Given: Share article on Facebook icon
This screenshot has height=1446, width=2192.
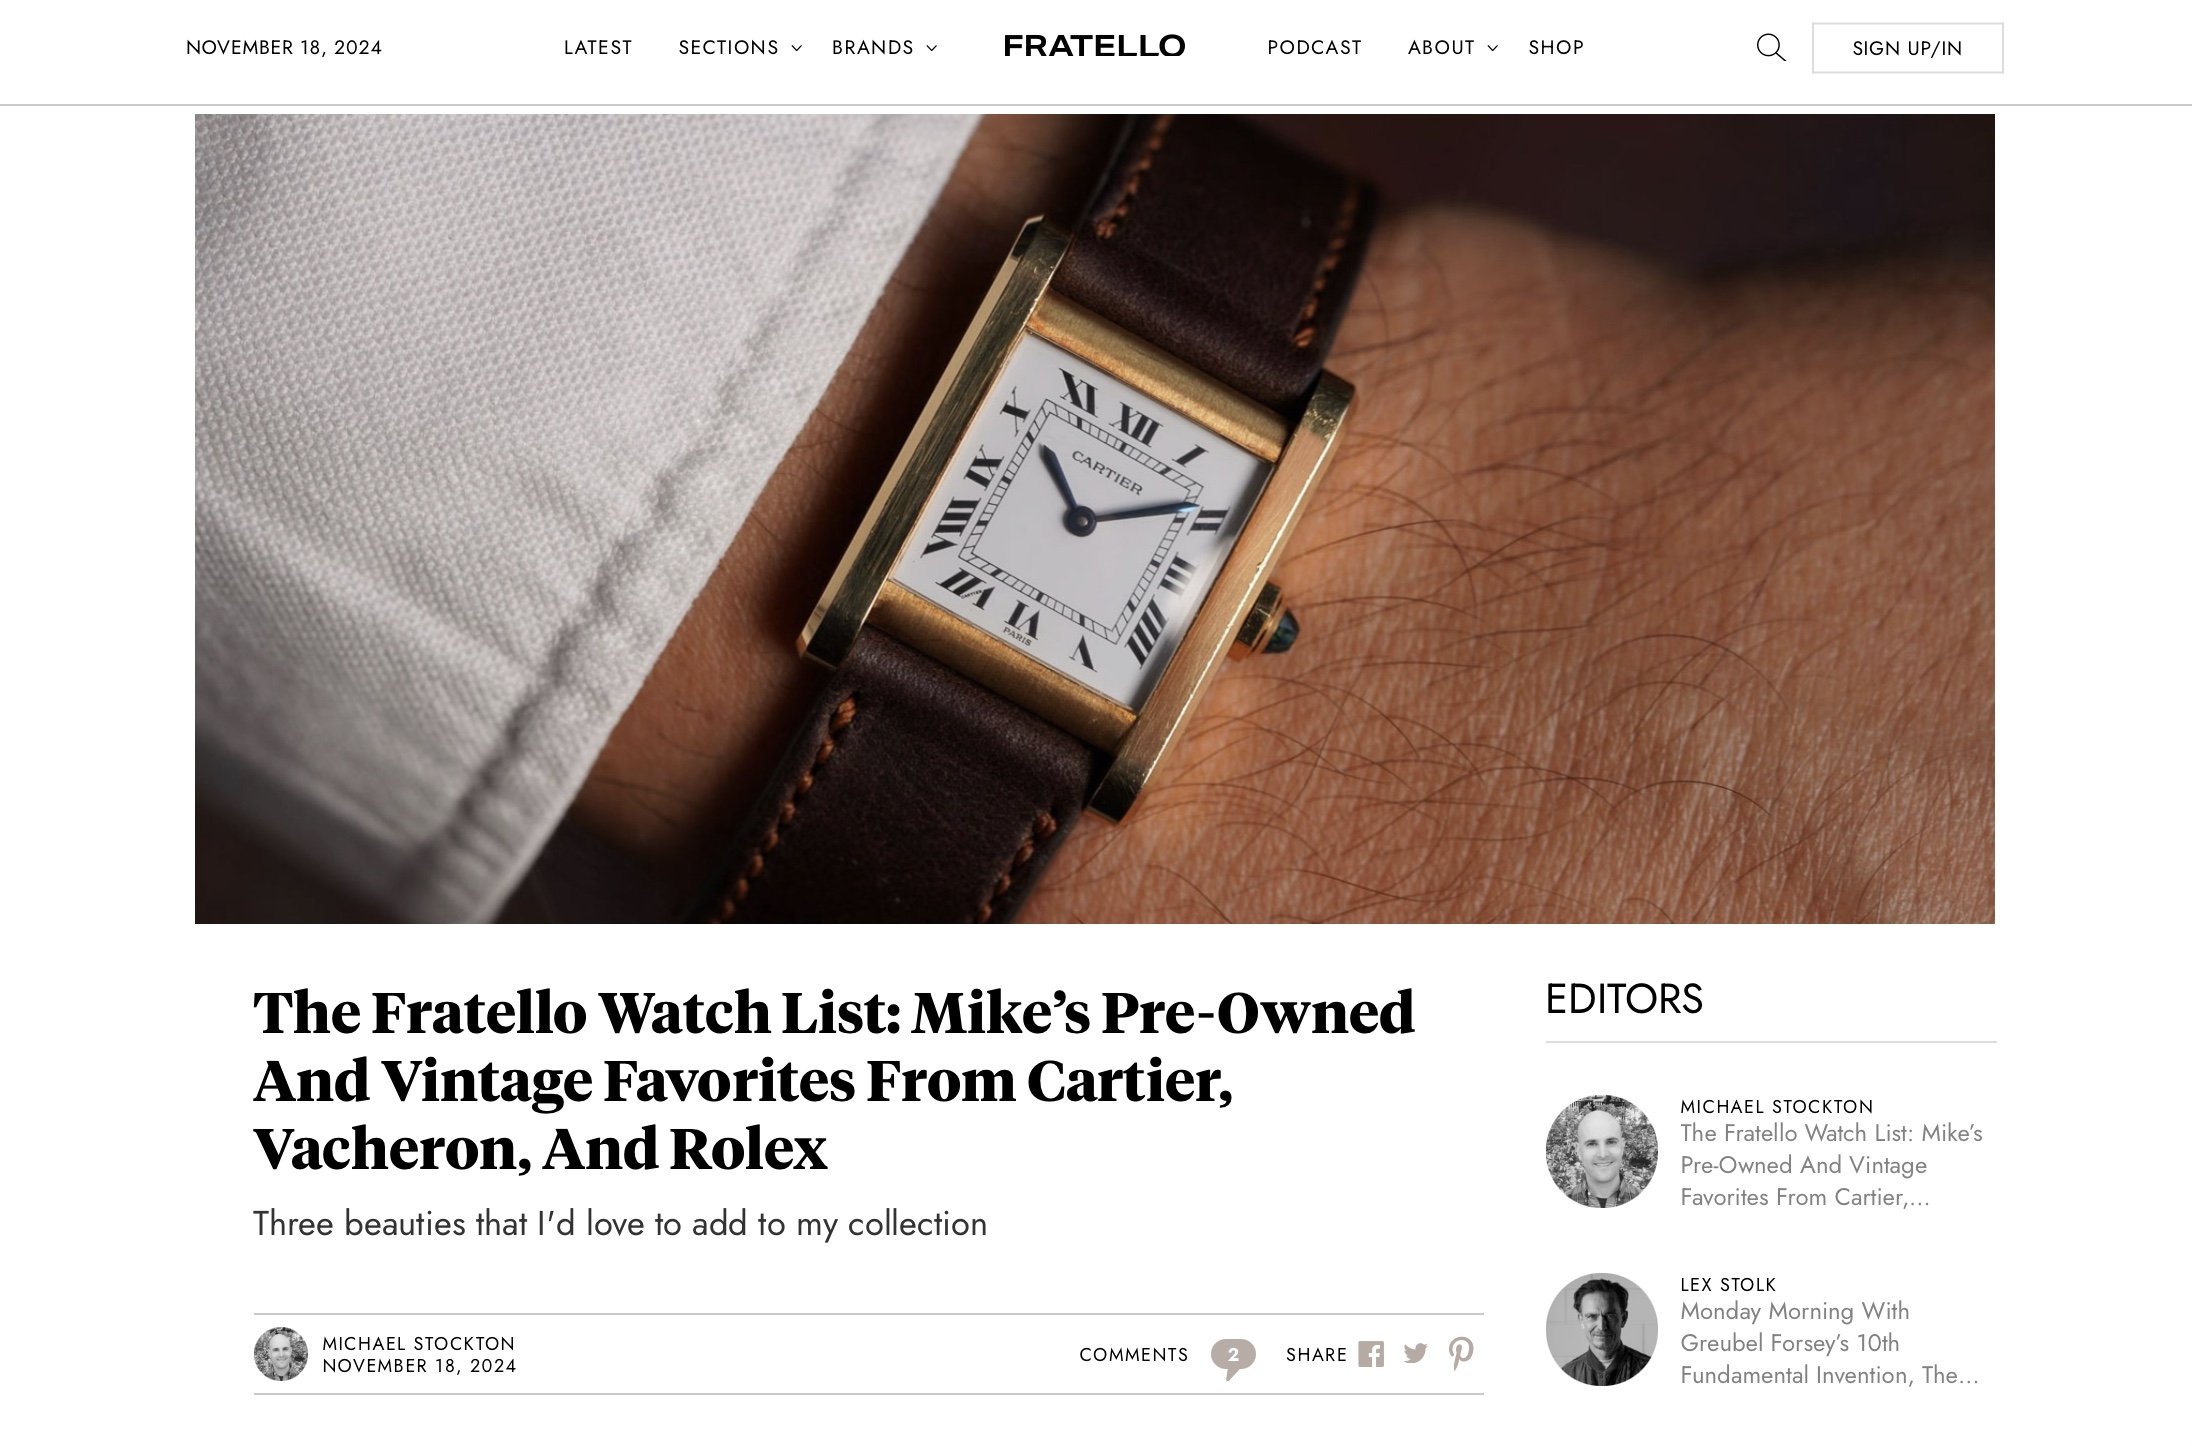Looking at the screenshot, I should pos(1371,1354).
